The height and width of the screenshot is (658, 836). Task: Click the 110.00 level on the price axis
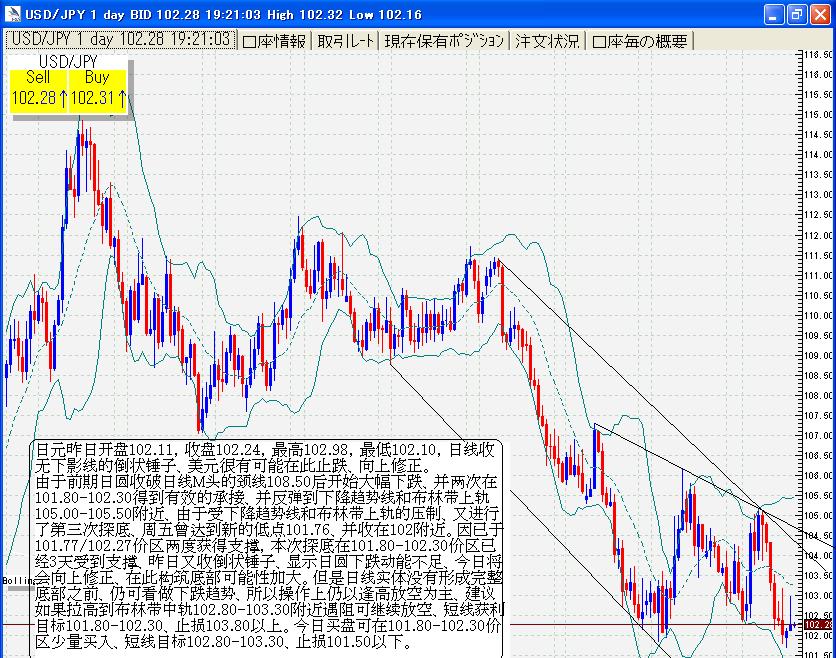point(818,315)
